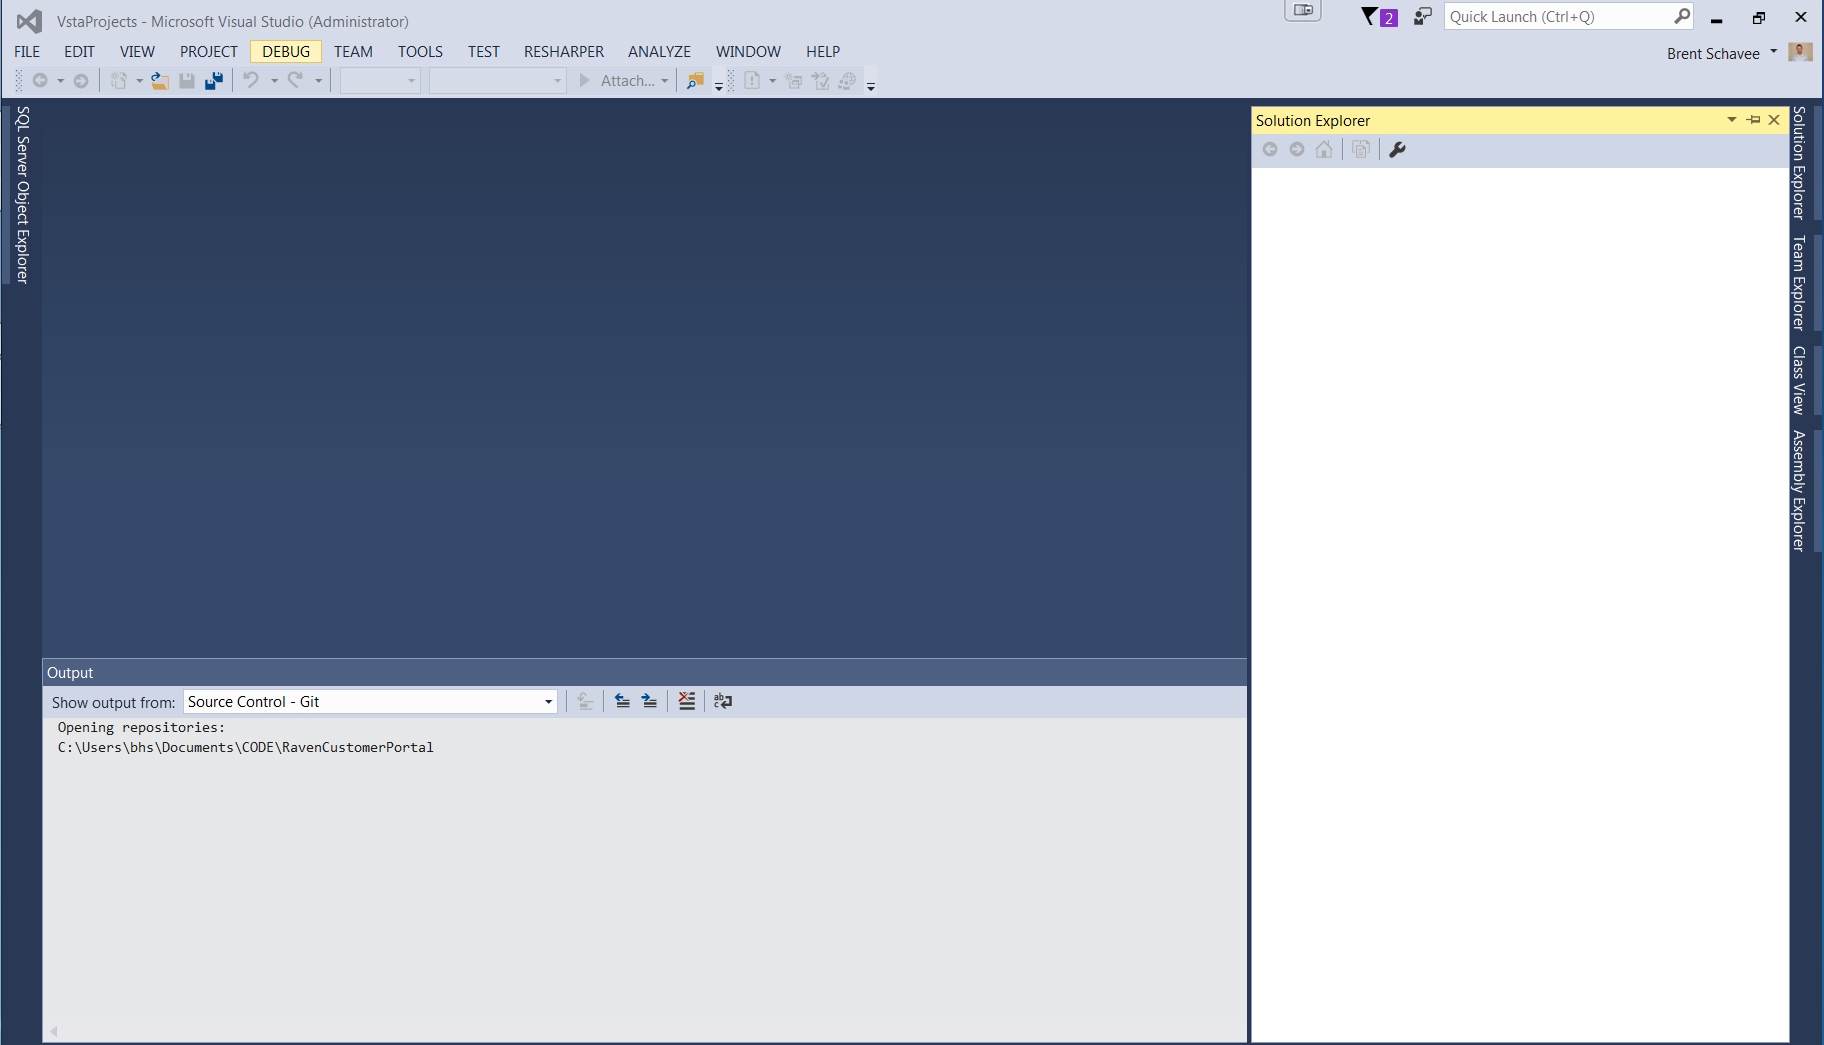Viewport: 1824px width, 1045px height.
Task: Click Go to Next Message icon in Output
Action: 649,701
